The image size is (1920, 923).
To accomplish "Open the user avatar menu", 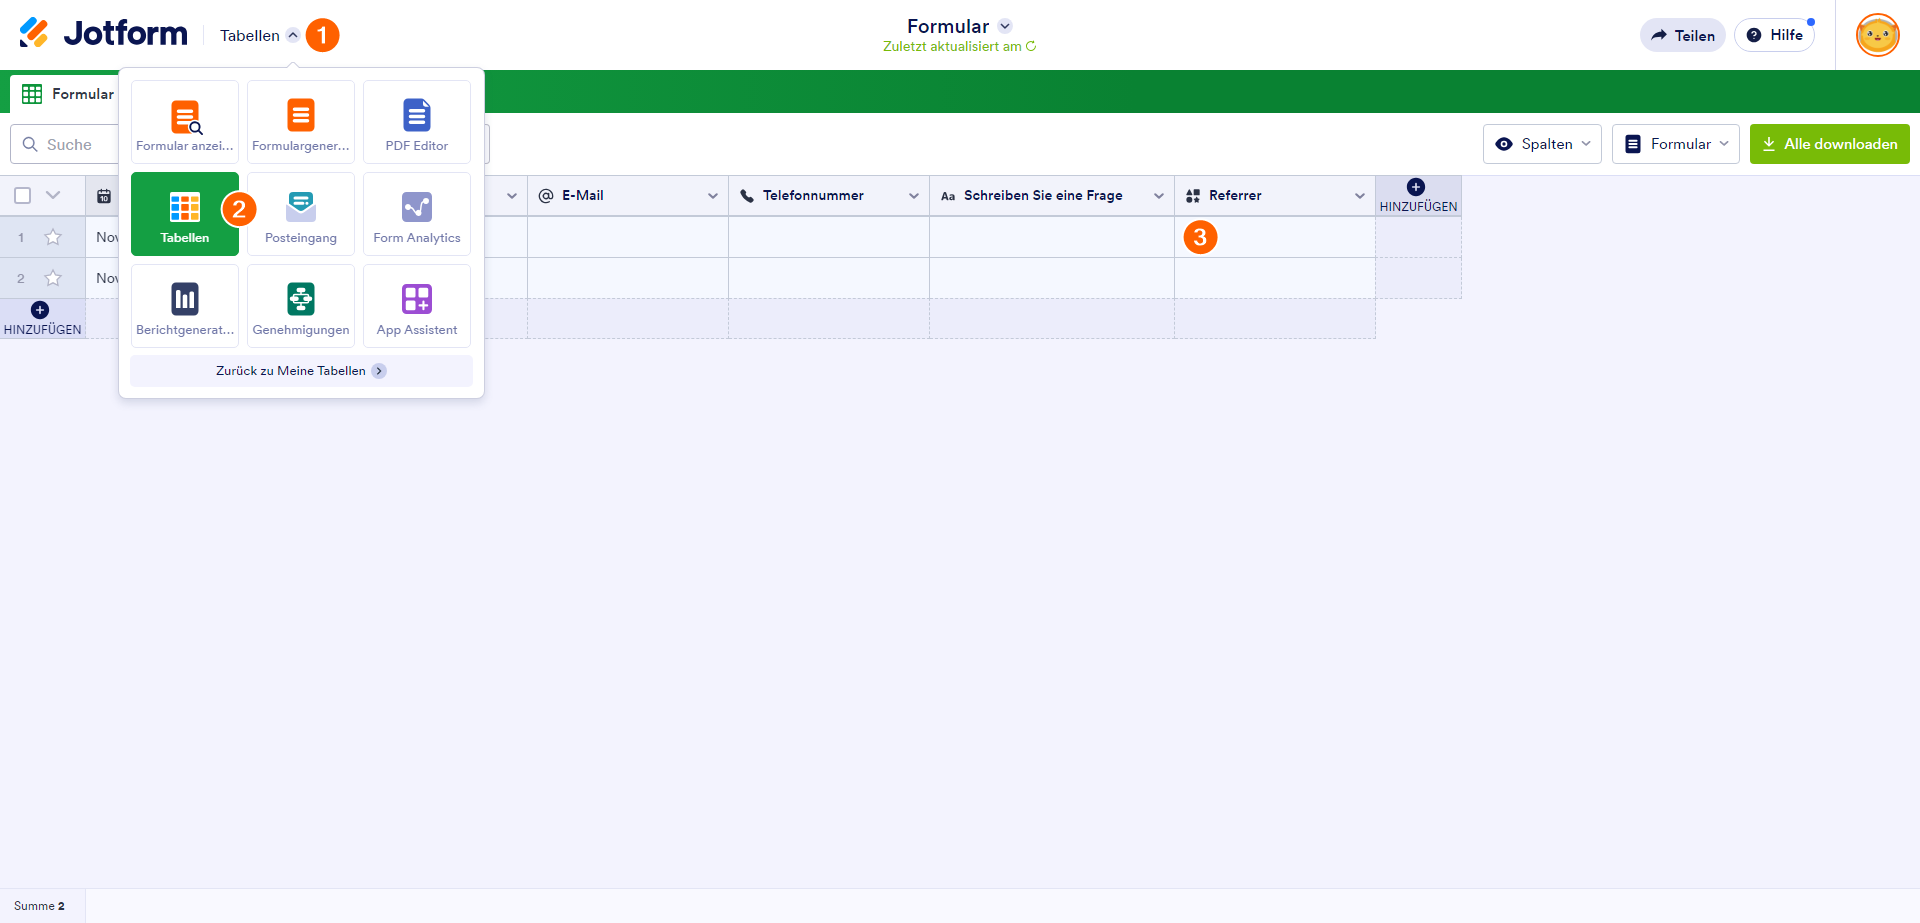I will (x=1877, y=35).
